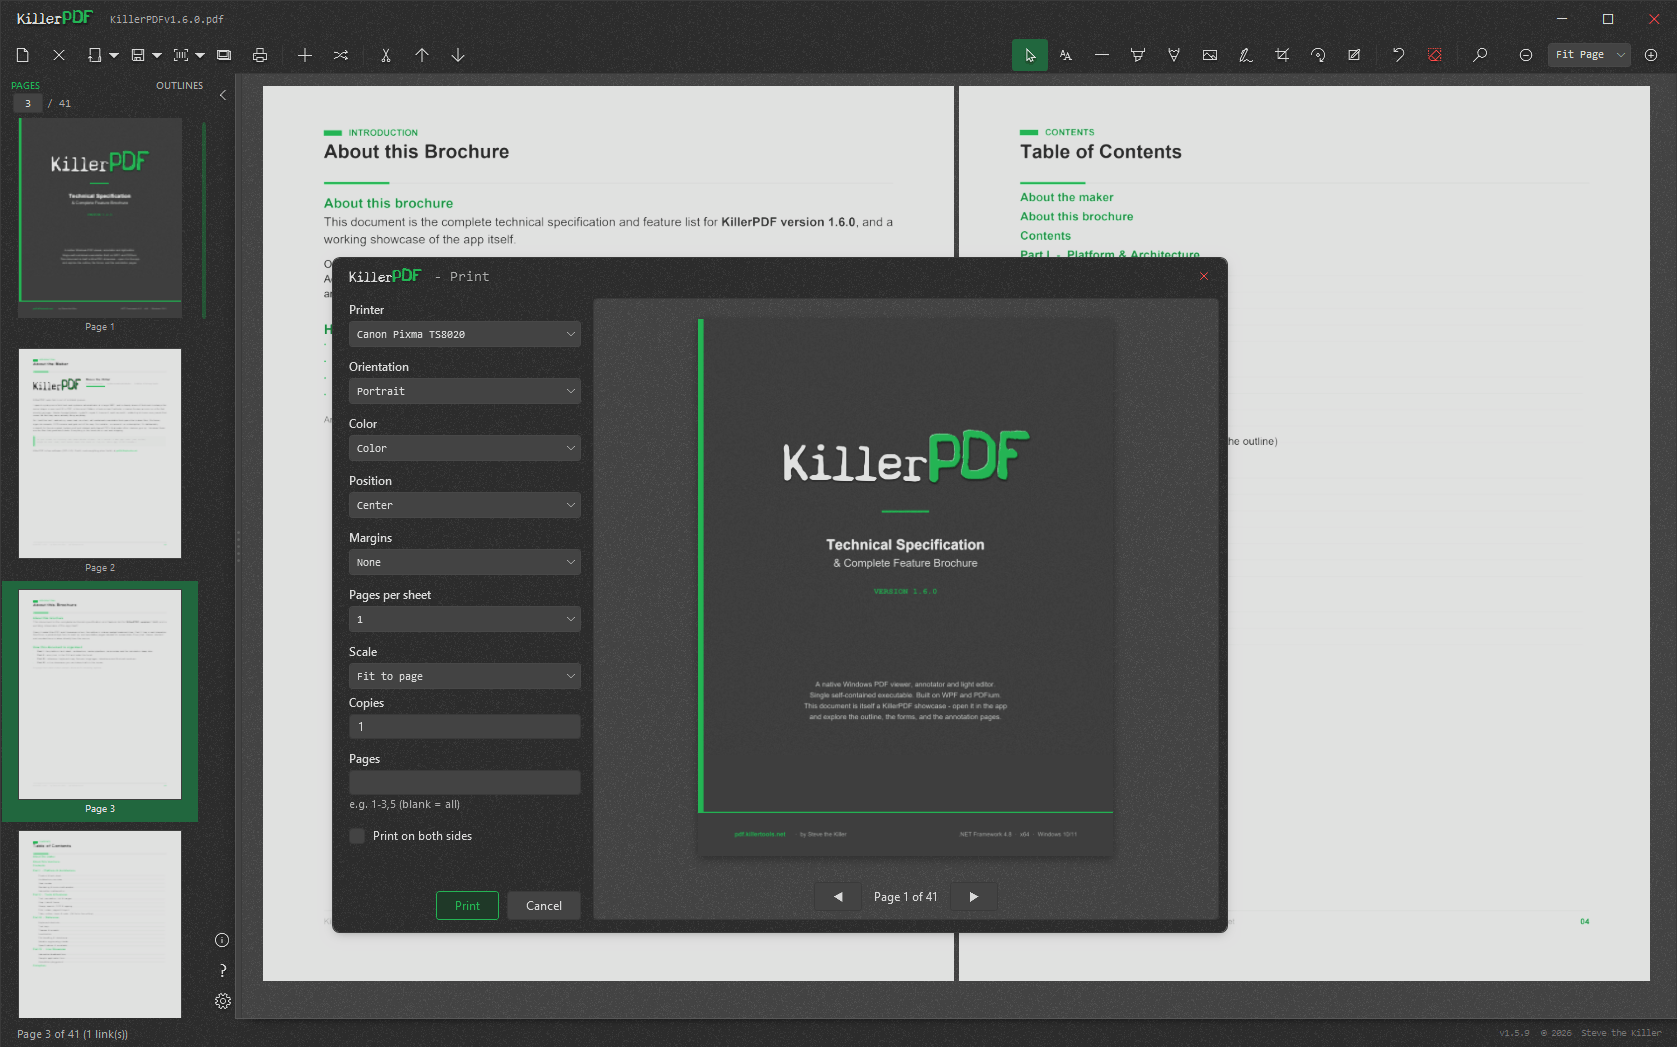Zoom out with the minus circle icon
Image resolution: width=1677 pixels, height=1047 pixels.
click(1526, 55)
